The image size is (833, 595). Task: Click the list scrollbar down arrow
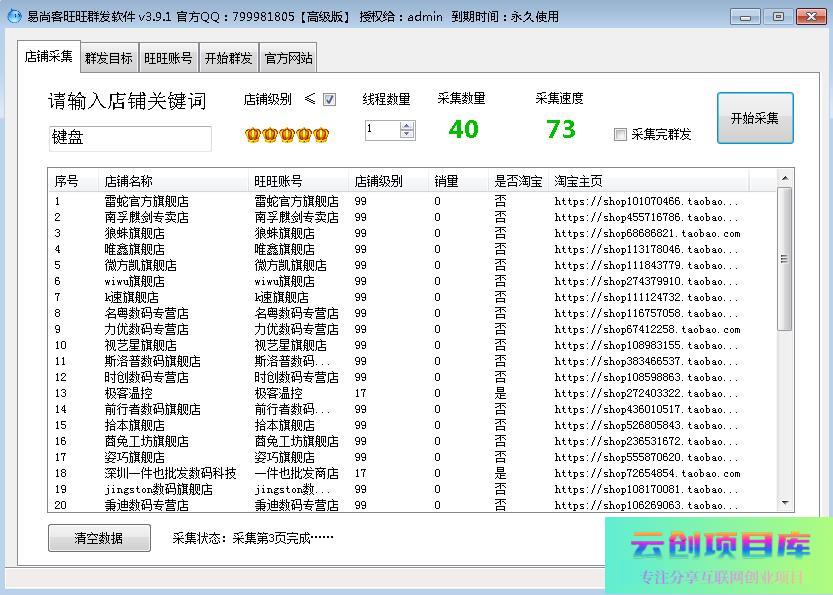[x=785, y=504]
